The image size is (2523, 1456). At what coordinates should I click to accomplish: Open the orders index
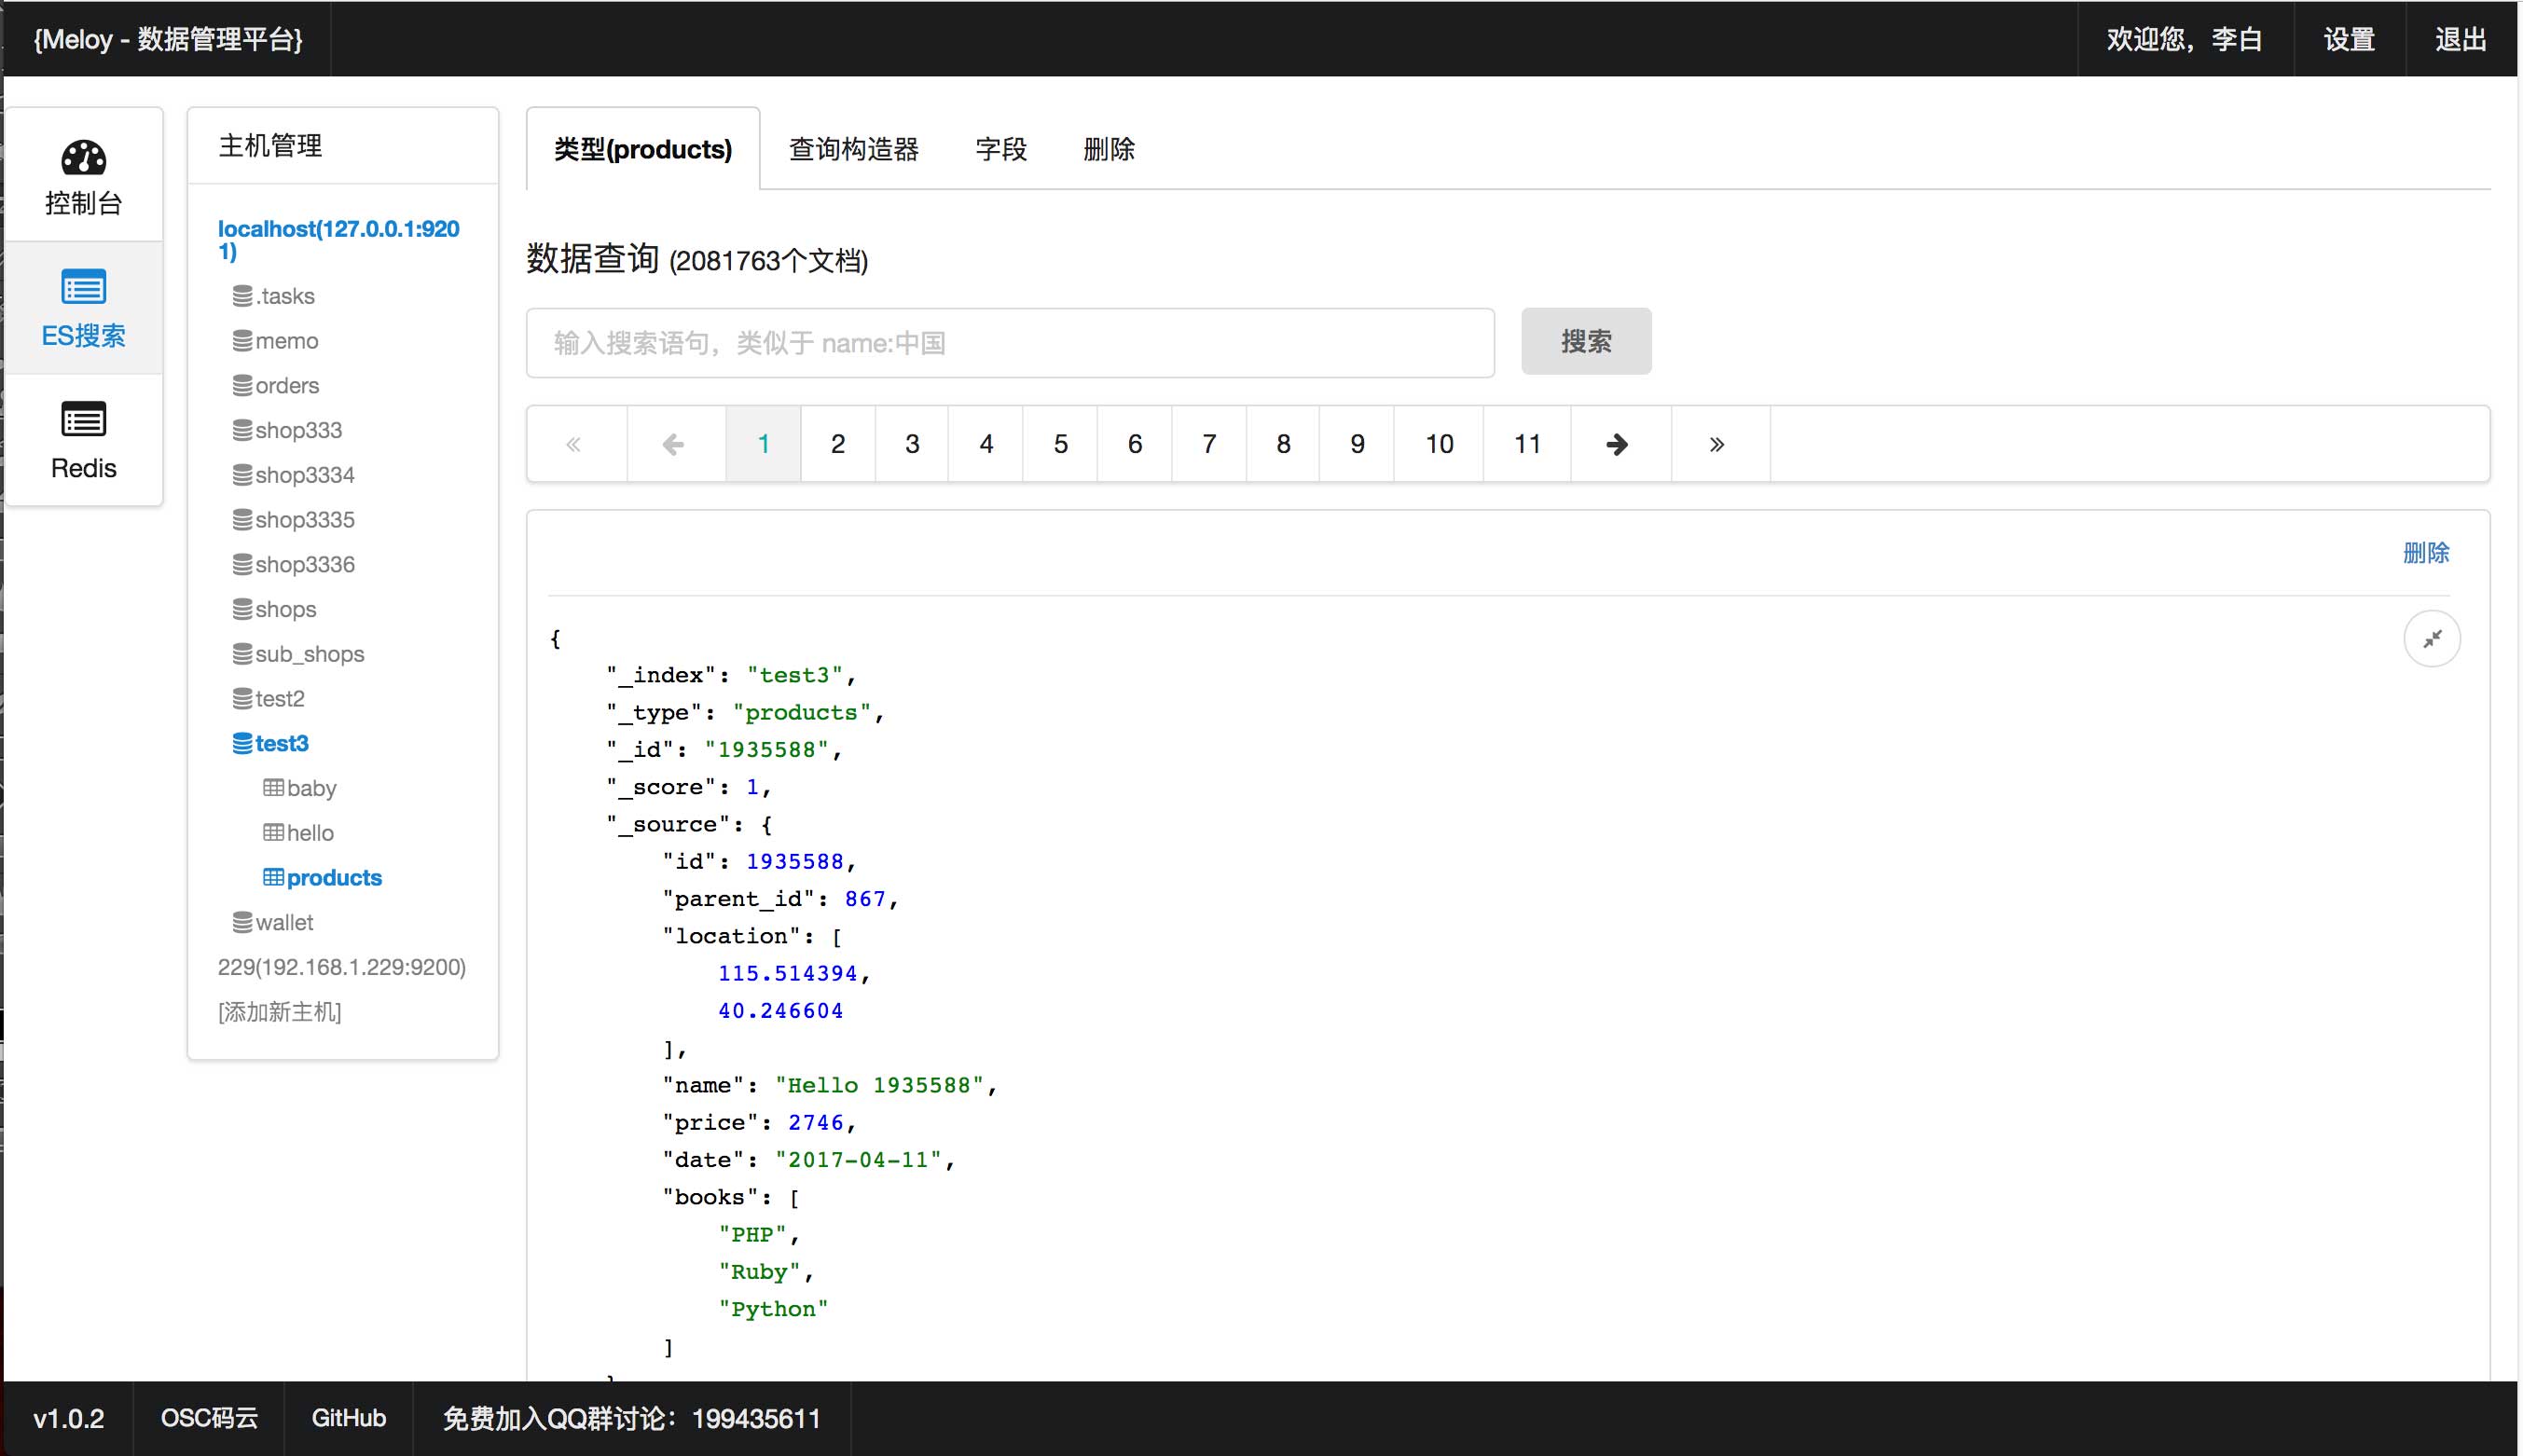(275, 385)
